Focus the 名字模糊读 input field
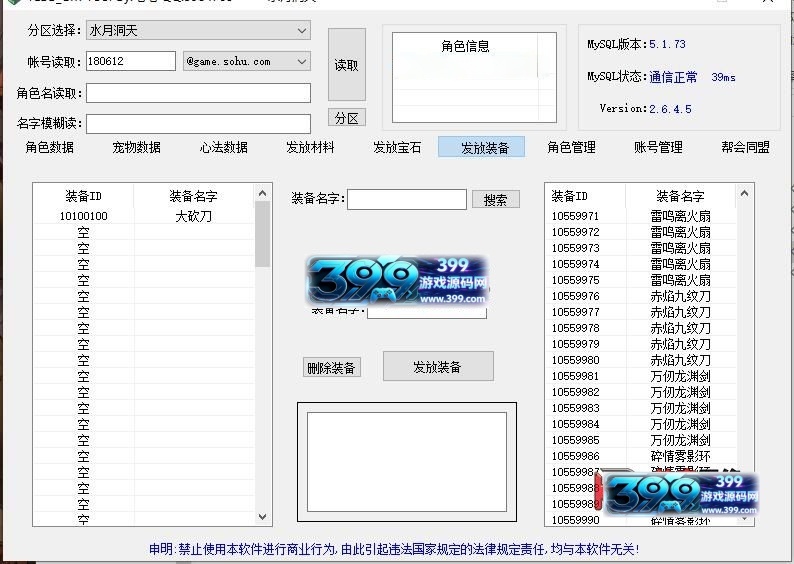The height and width of the screenshot is (564, 794). point(198,124)
